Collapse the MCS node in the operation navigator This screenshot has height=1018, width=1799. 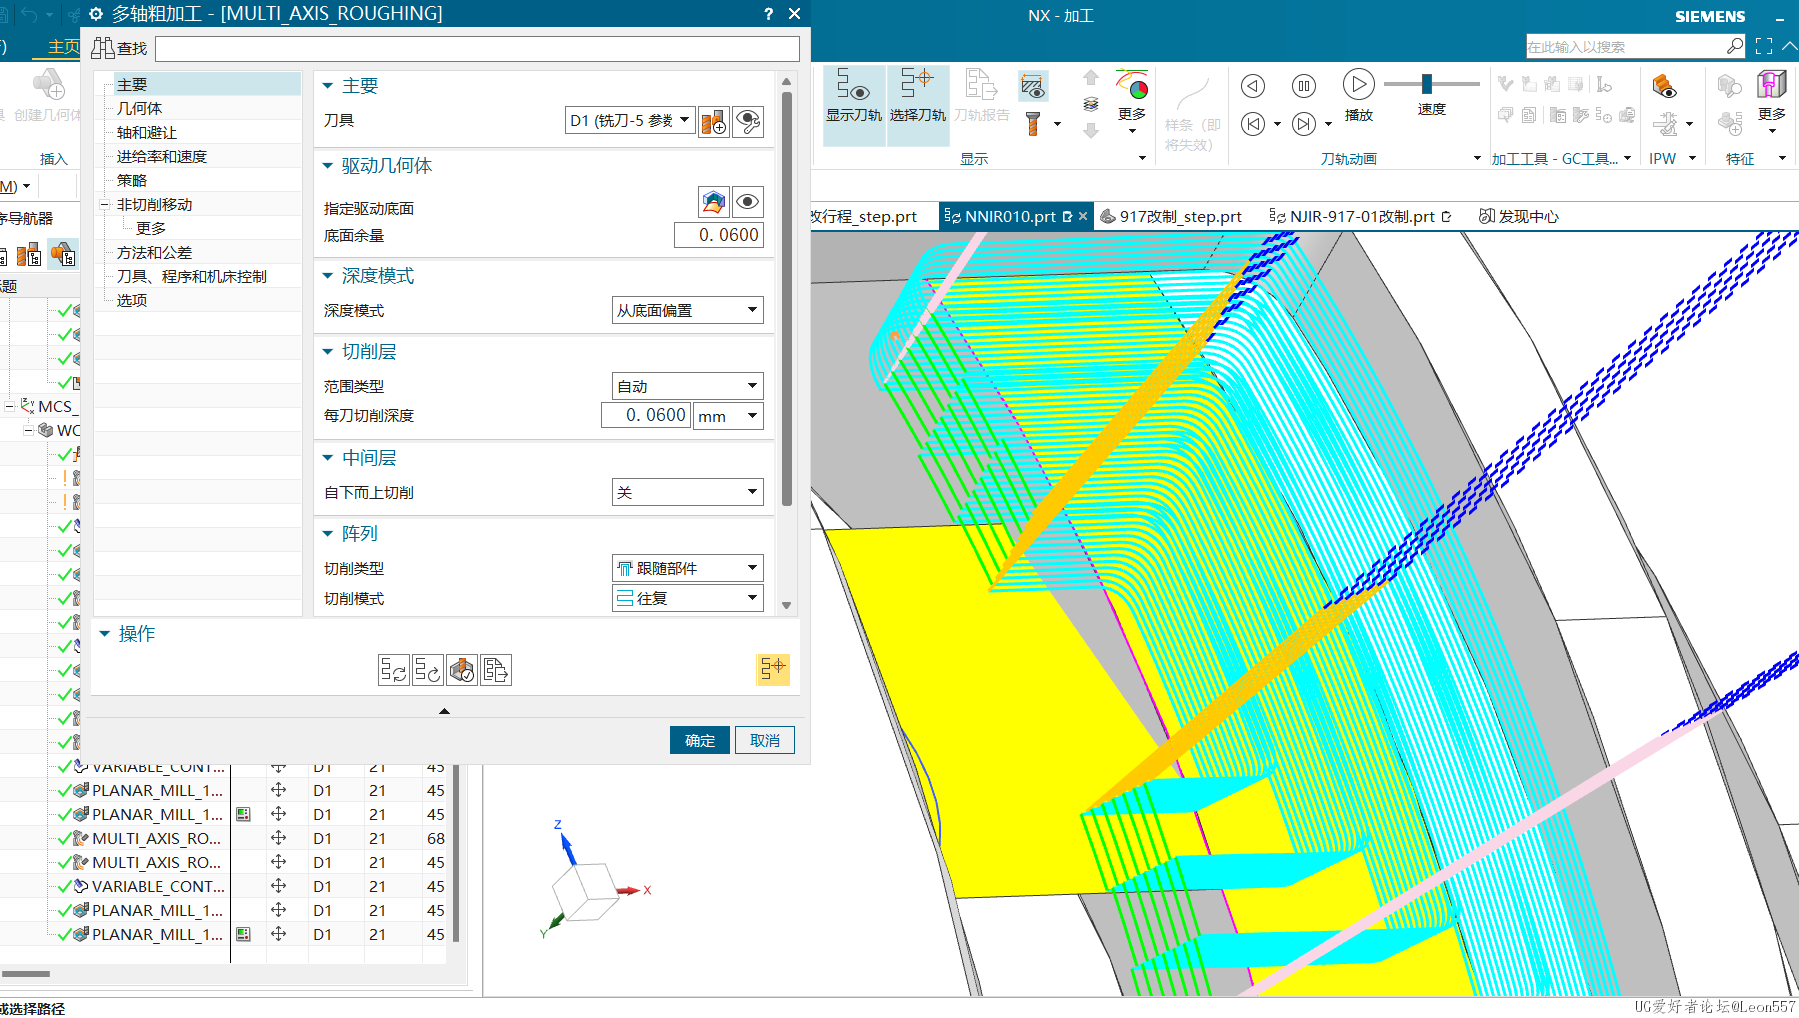click(10, 406)
